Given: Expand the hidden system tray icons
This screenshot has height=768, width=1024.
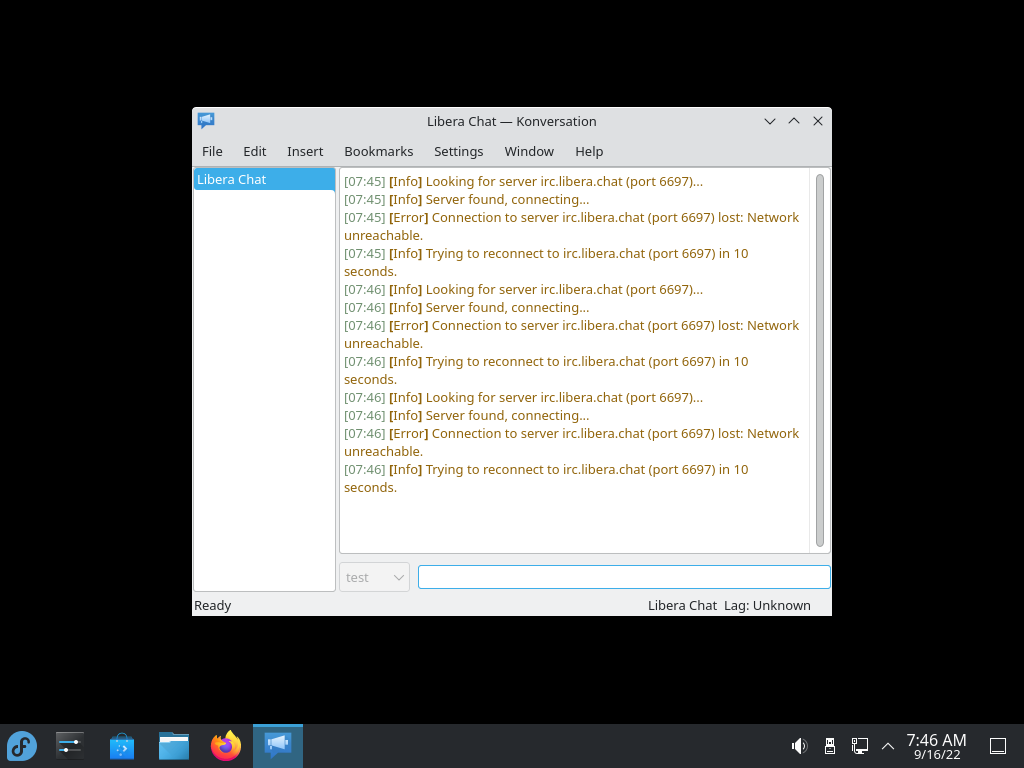Looking at the screenshot, I should pyautogui.click(x=888, y=746).
